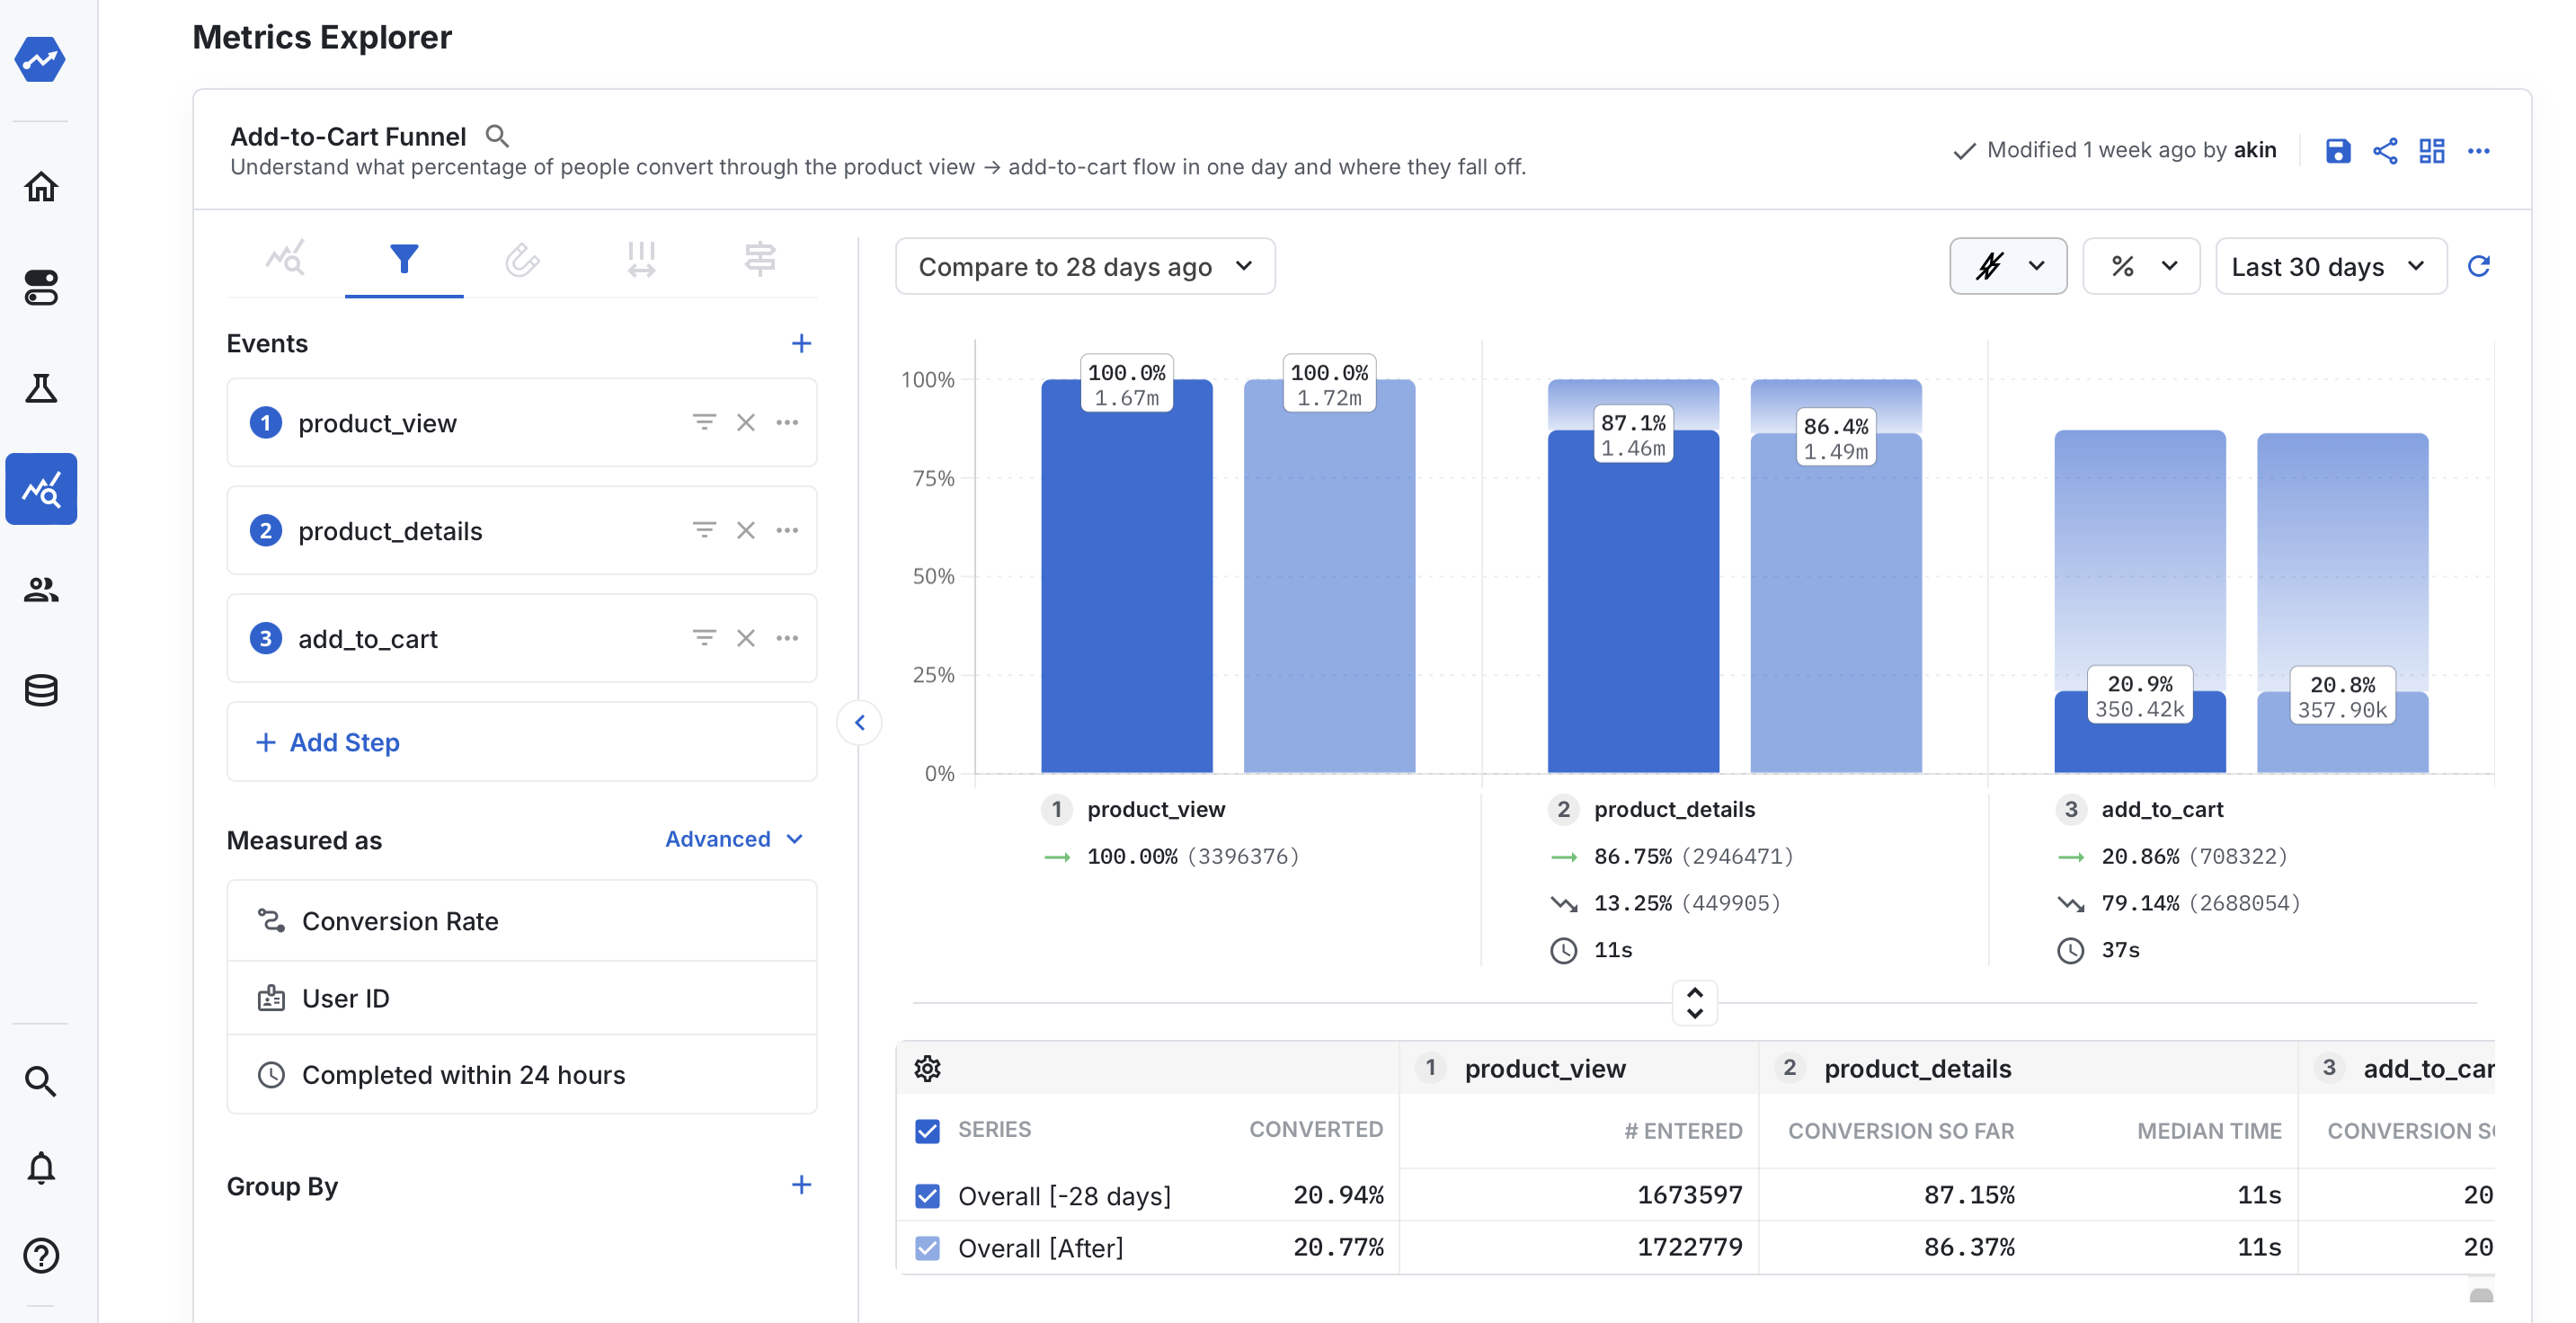Open the Data database icon

(x=41, y=690)
